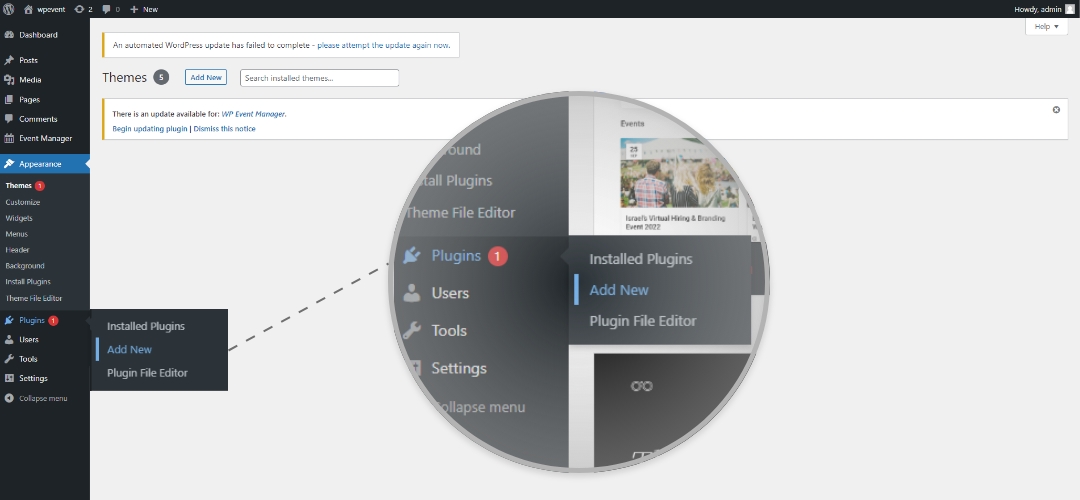
Task: Open Background under Appearance in left sidebar
Action: (25, 266)
